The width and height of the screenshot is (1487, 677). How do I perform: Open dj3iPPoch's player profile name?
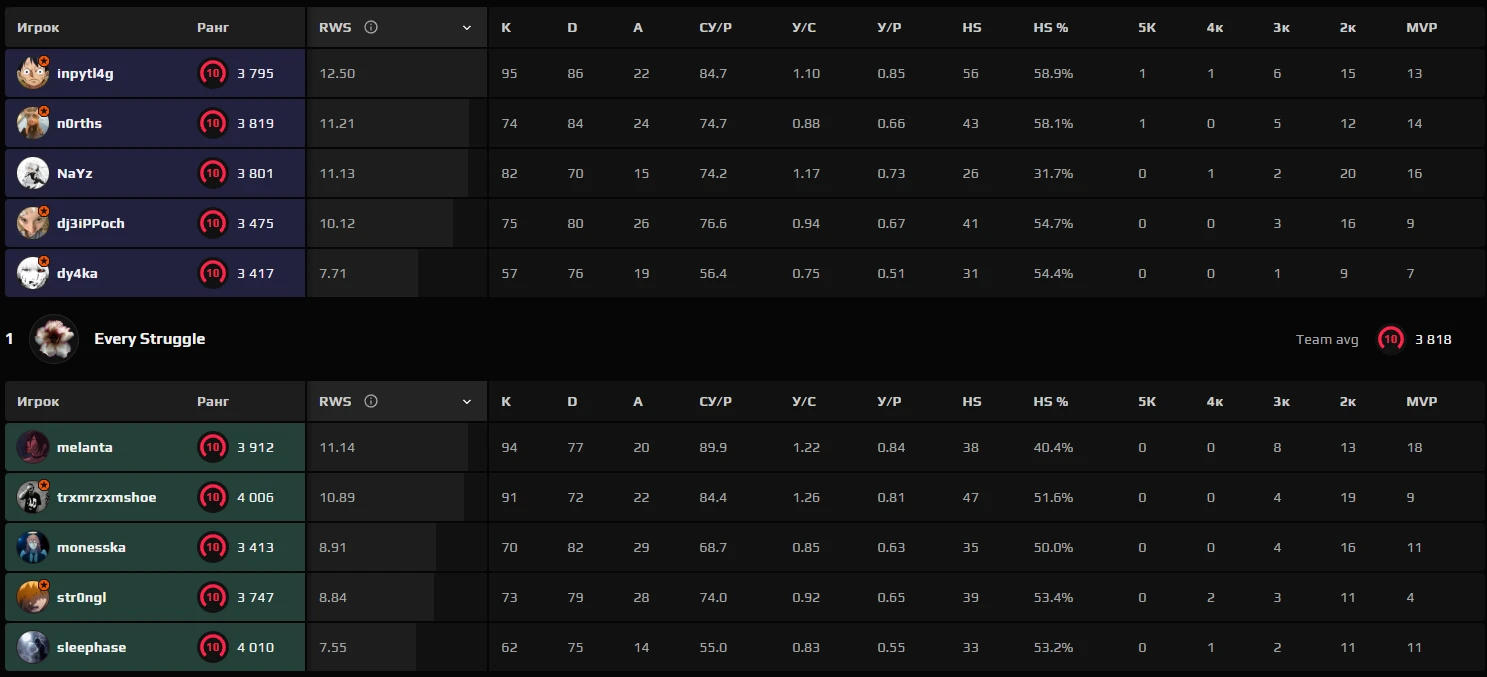pyautogui.click(x=91, y=223)
